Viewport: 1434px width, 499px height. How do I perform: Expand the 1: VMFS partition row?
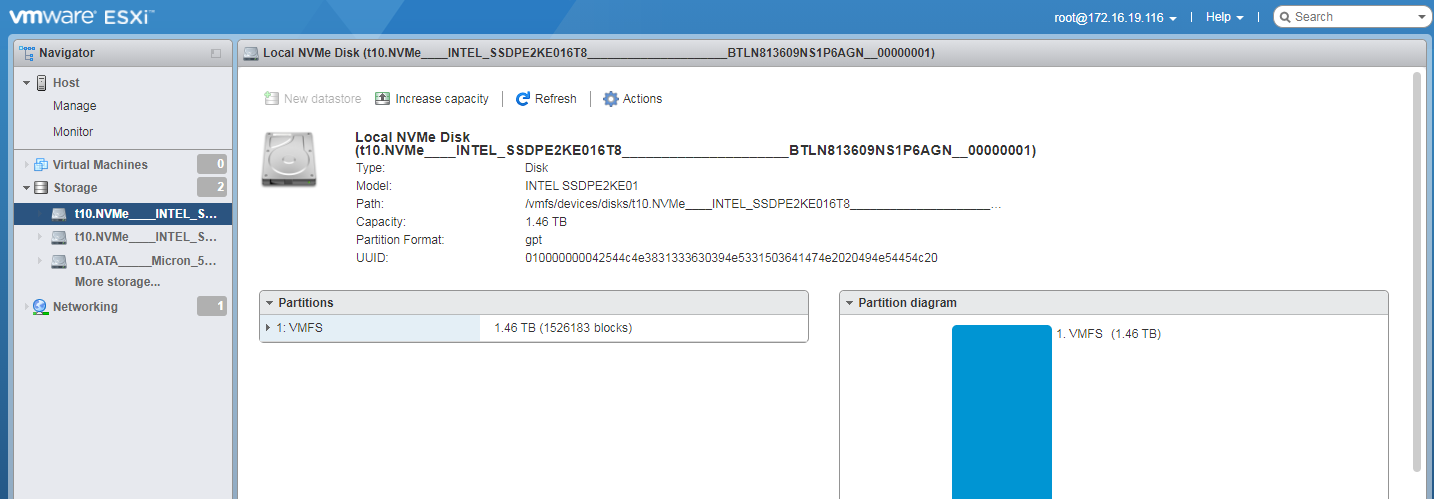pyautogui.click(x=268, y=328)
